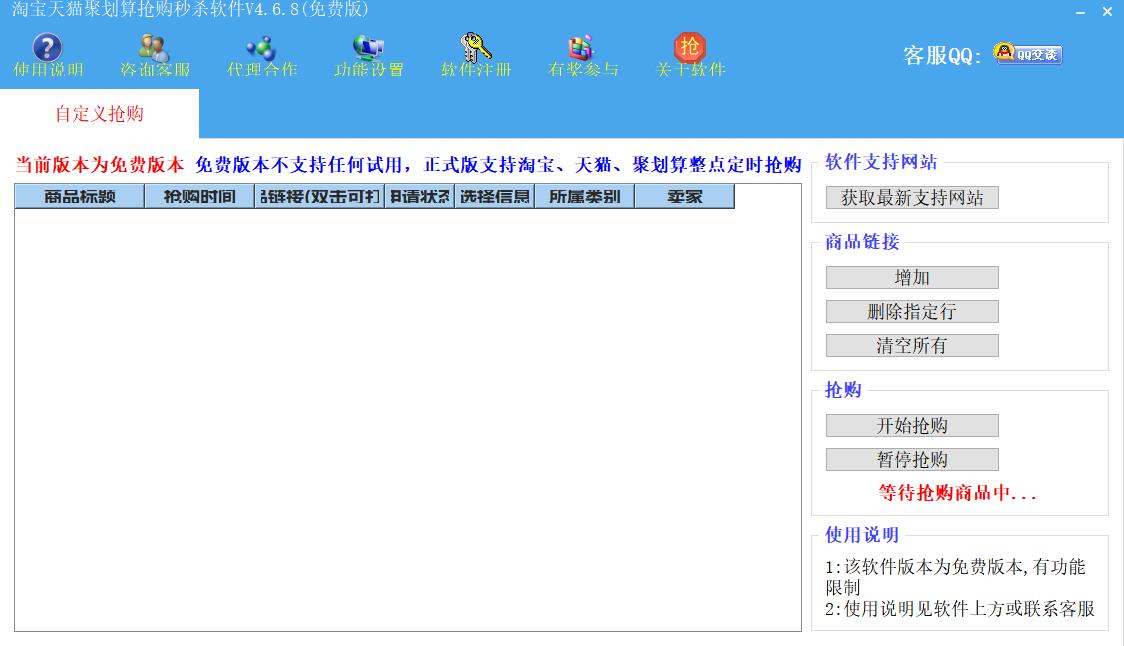Image resolution: width=1124 pixels, height=646 pixels.
Task: Pause using the 暂停抢购 button
Action: 912,460
